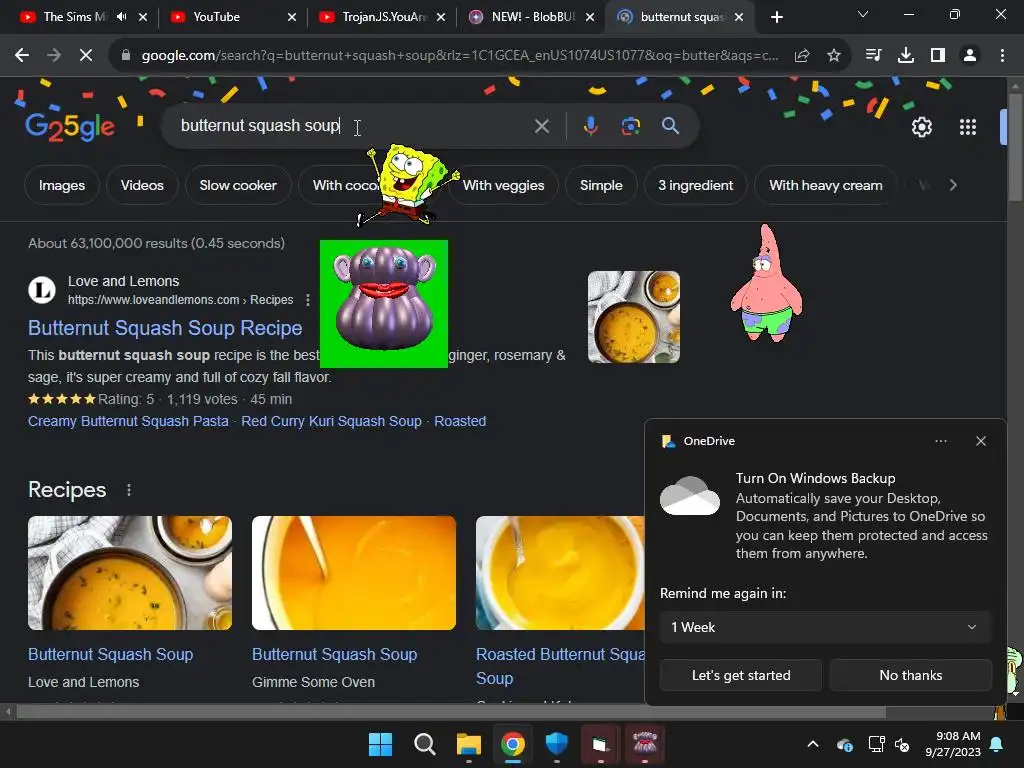Viewport: 1024px width, 768px height.
Task: Open Love and Lemons recipe card thumbnail
Action: 130,573
